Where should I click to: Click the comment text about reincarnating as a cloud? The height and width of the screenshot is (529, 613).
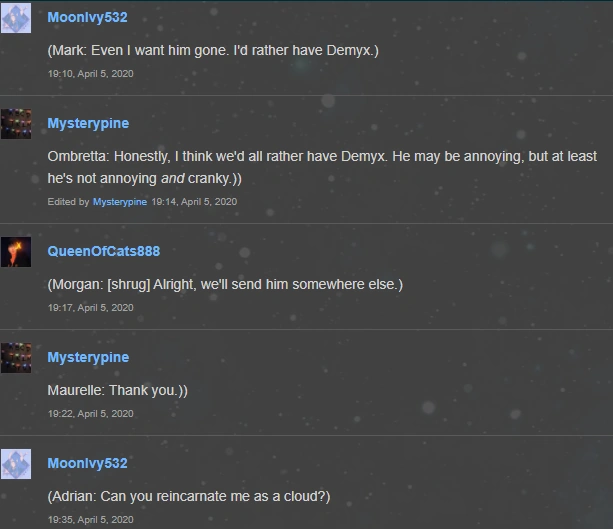point(189,497)
